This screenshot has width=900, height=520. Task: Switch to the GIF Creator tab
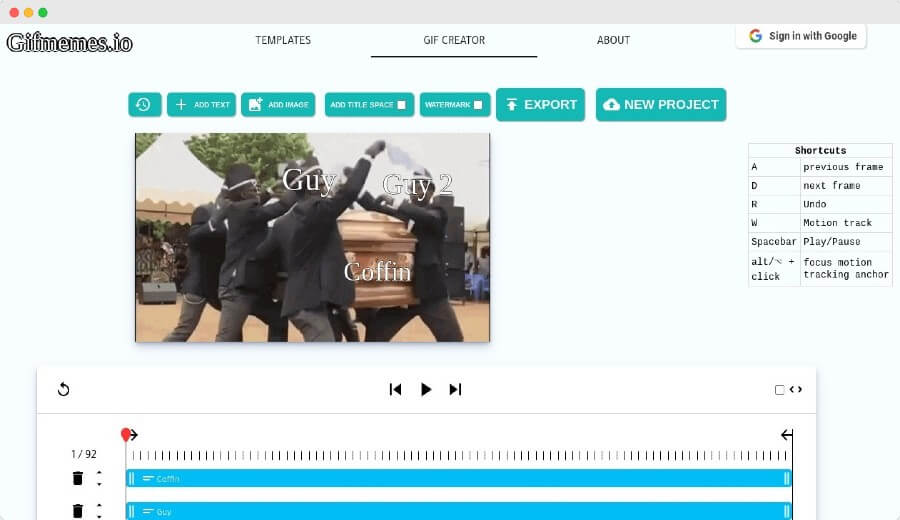tap(454, 40)
